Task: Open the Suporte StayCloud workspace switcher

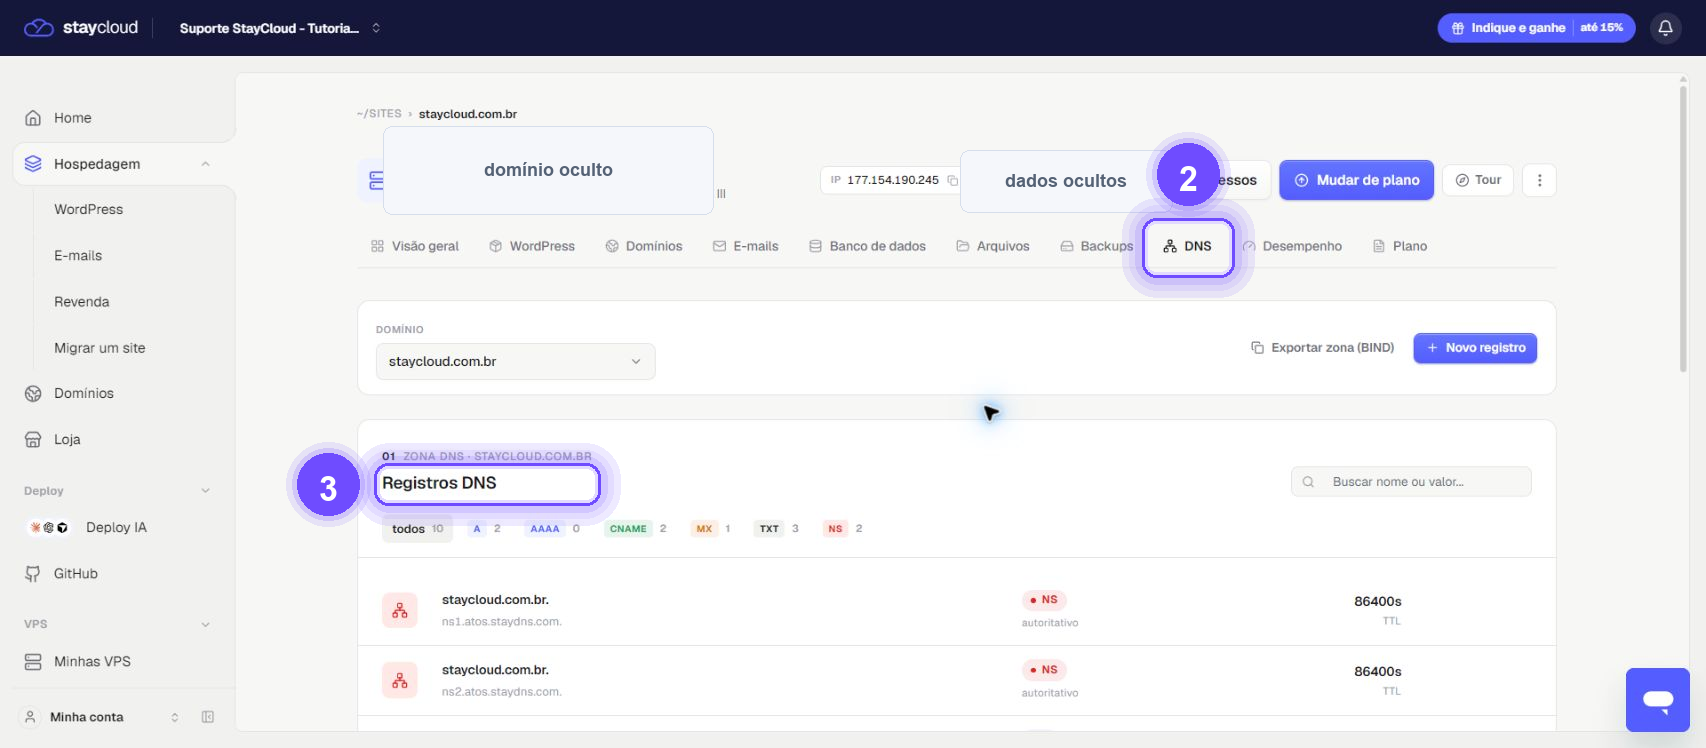Action: pyautogui.click(x=280, y=28)
